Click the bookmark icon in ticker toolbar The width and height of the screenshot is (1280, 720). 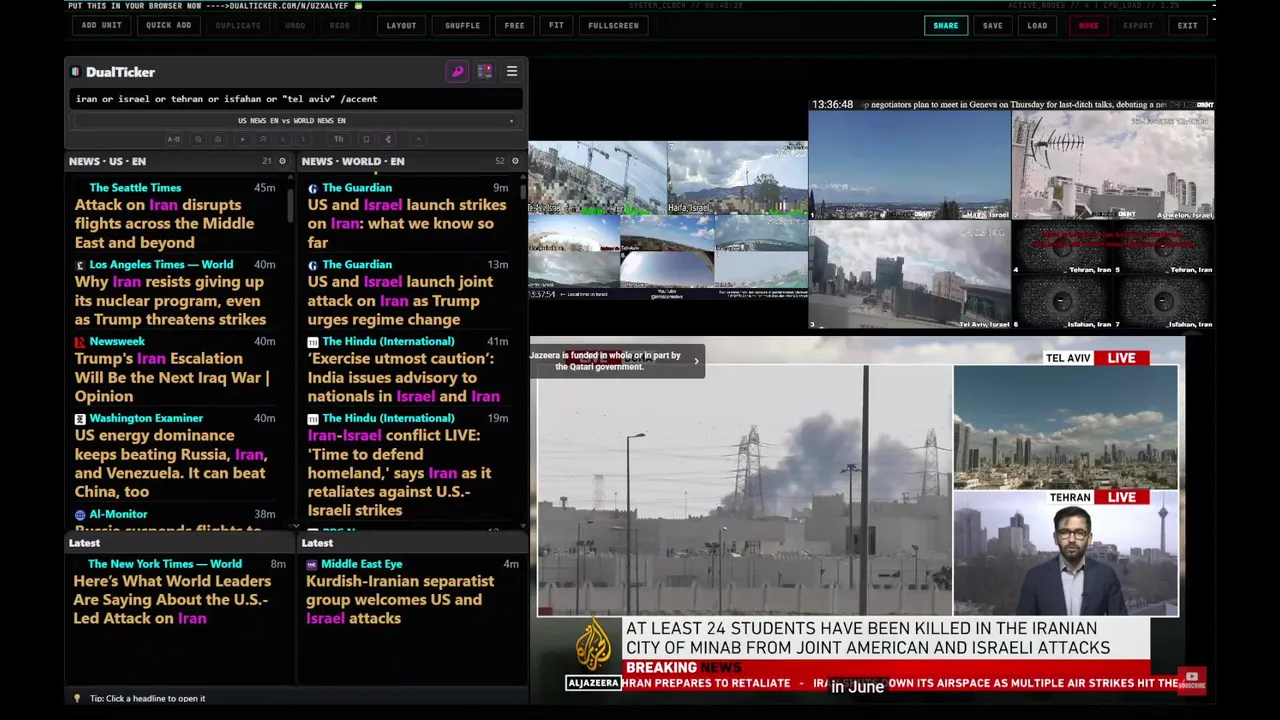point(366,139)
